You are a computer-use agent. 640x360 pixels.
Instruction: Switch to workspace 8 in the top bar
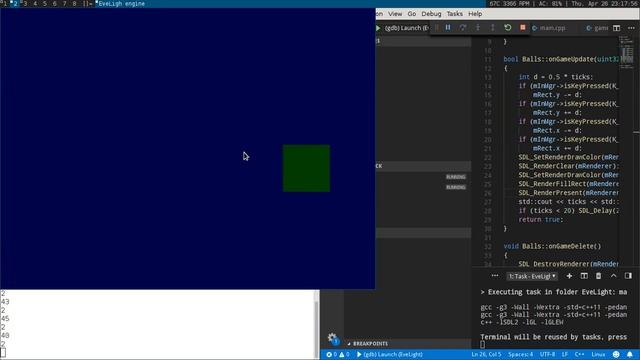pyautogui.click(x=74, y=3)
